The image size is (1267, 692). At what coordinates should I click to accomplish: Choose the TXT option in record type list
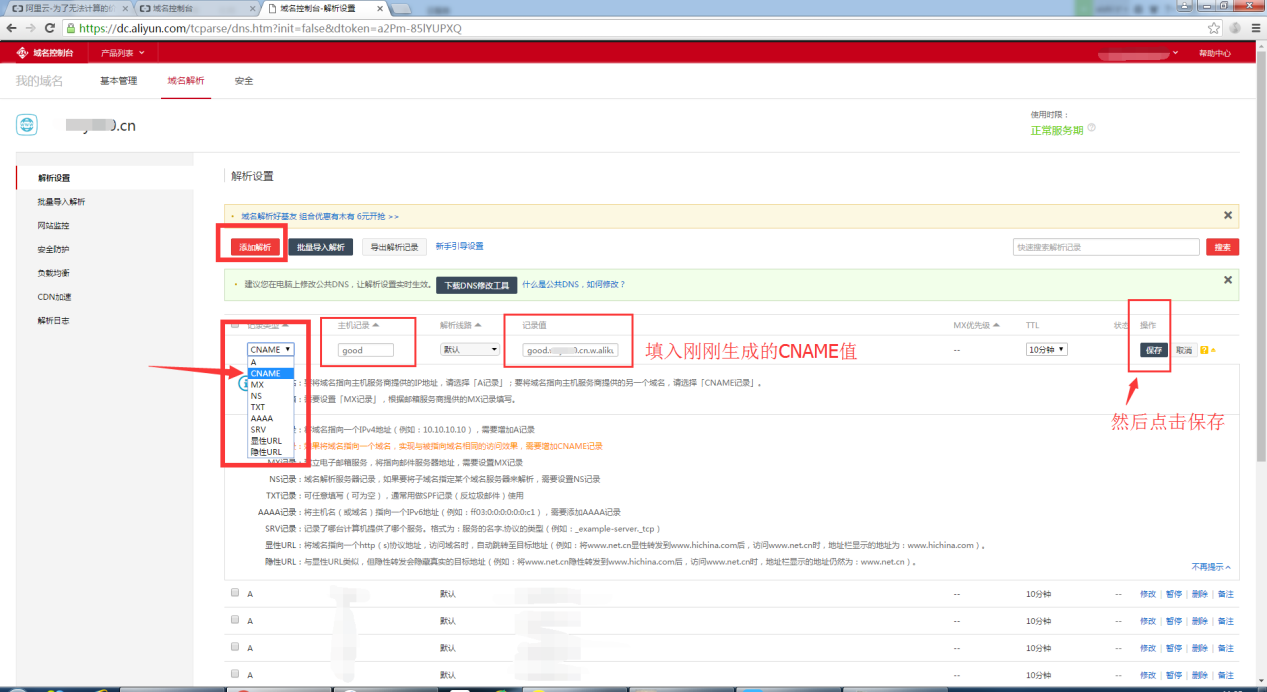[258, 407]
